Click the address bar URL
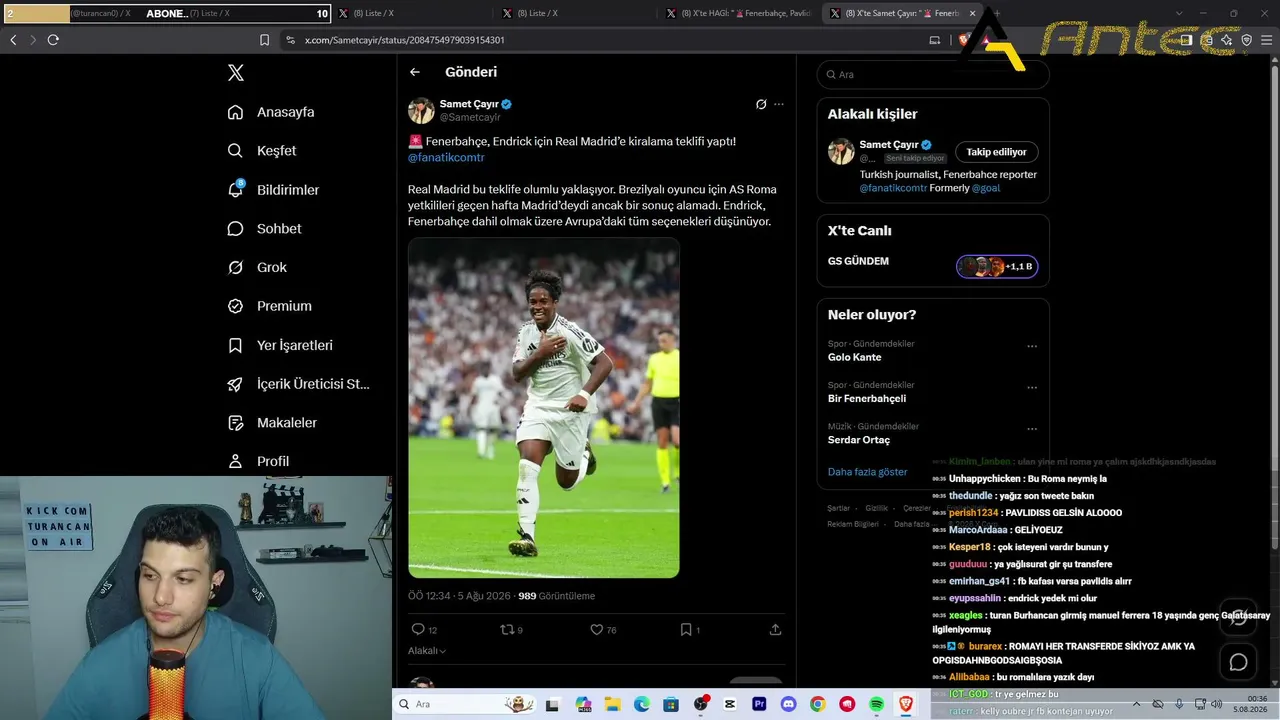 click(x=404, y=40)
